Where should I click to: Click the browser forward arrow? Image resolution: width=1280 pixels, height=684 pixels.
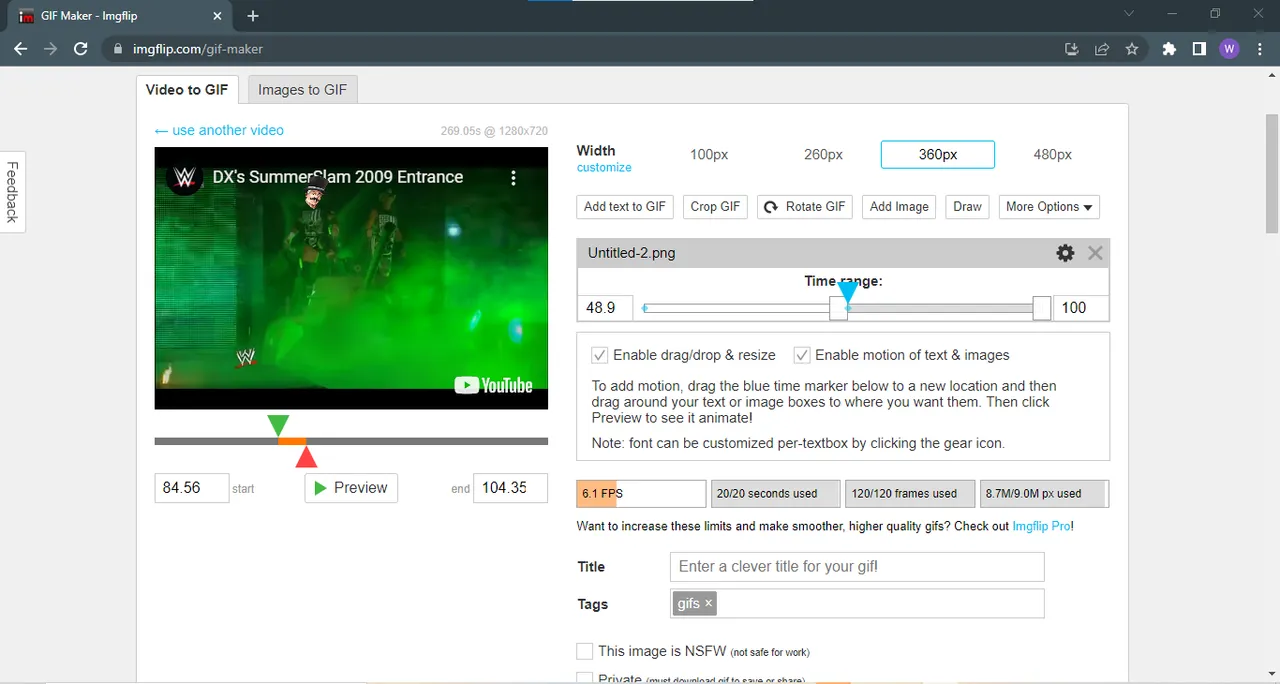click(x=51, y=49)
